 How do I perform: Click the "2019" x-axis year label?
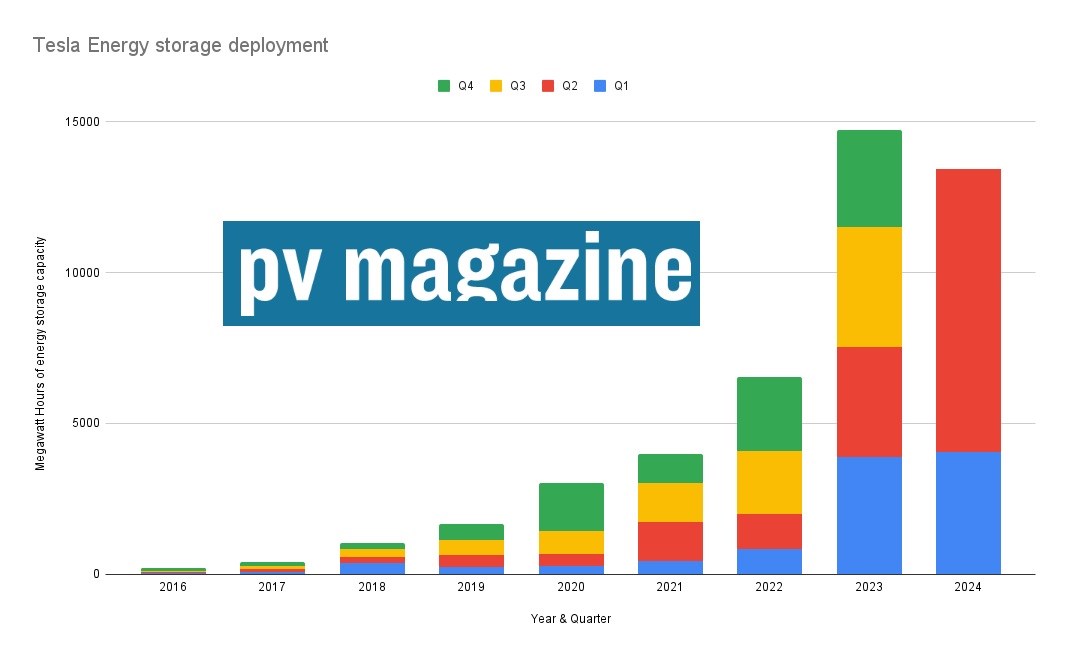(471, 587)
